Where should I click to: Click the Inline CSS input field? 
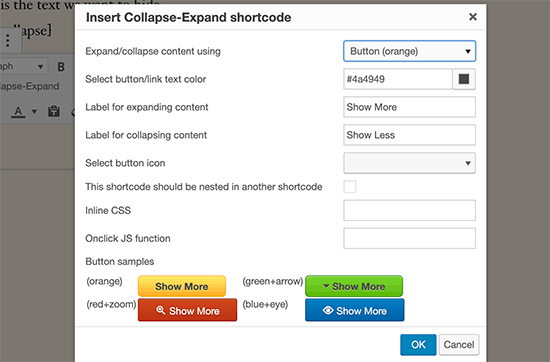[409, 210]
